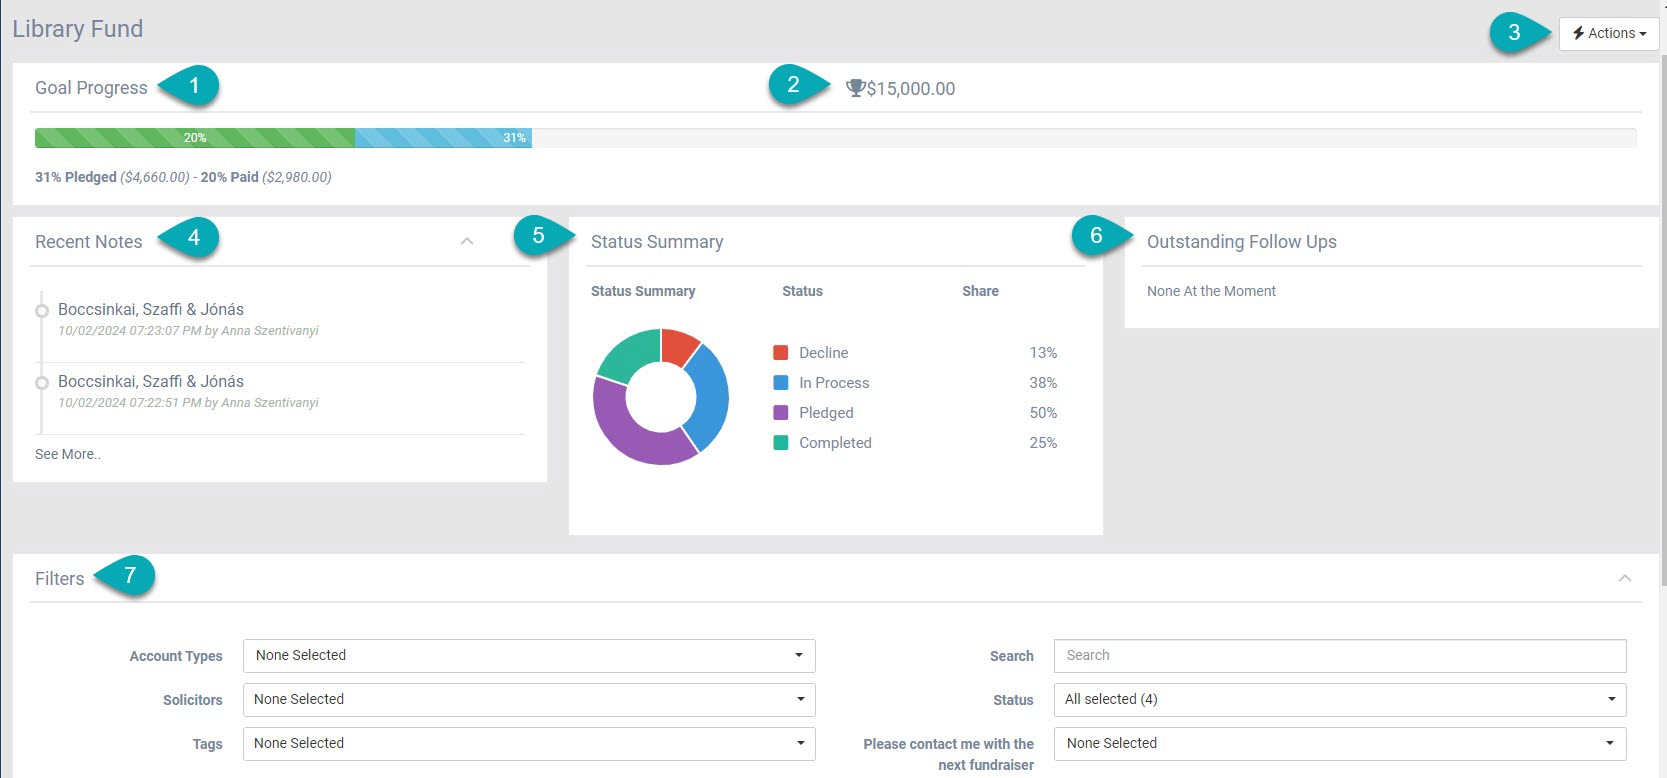The image size is (1667, 778).
Task: Open the Status filter dropdown
Action: (x=1340, y=700)
